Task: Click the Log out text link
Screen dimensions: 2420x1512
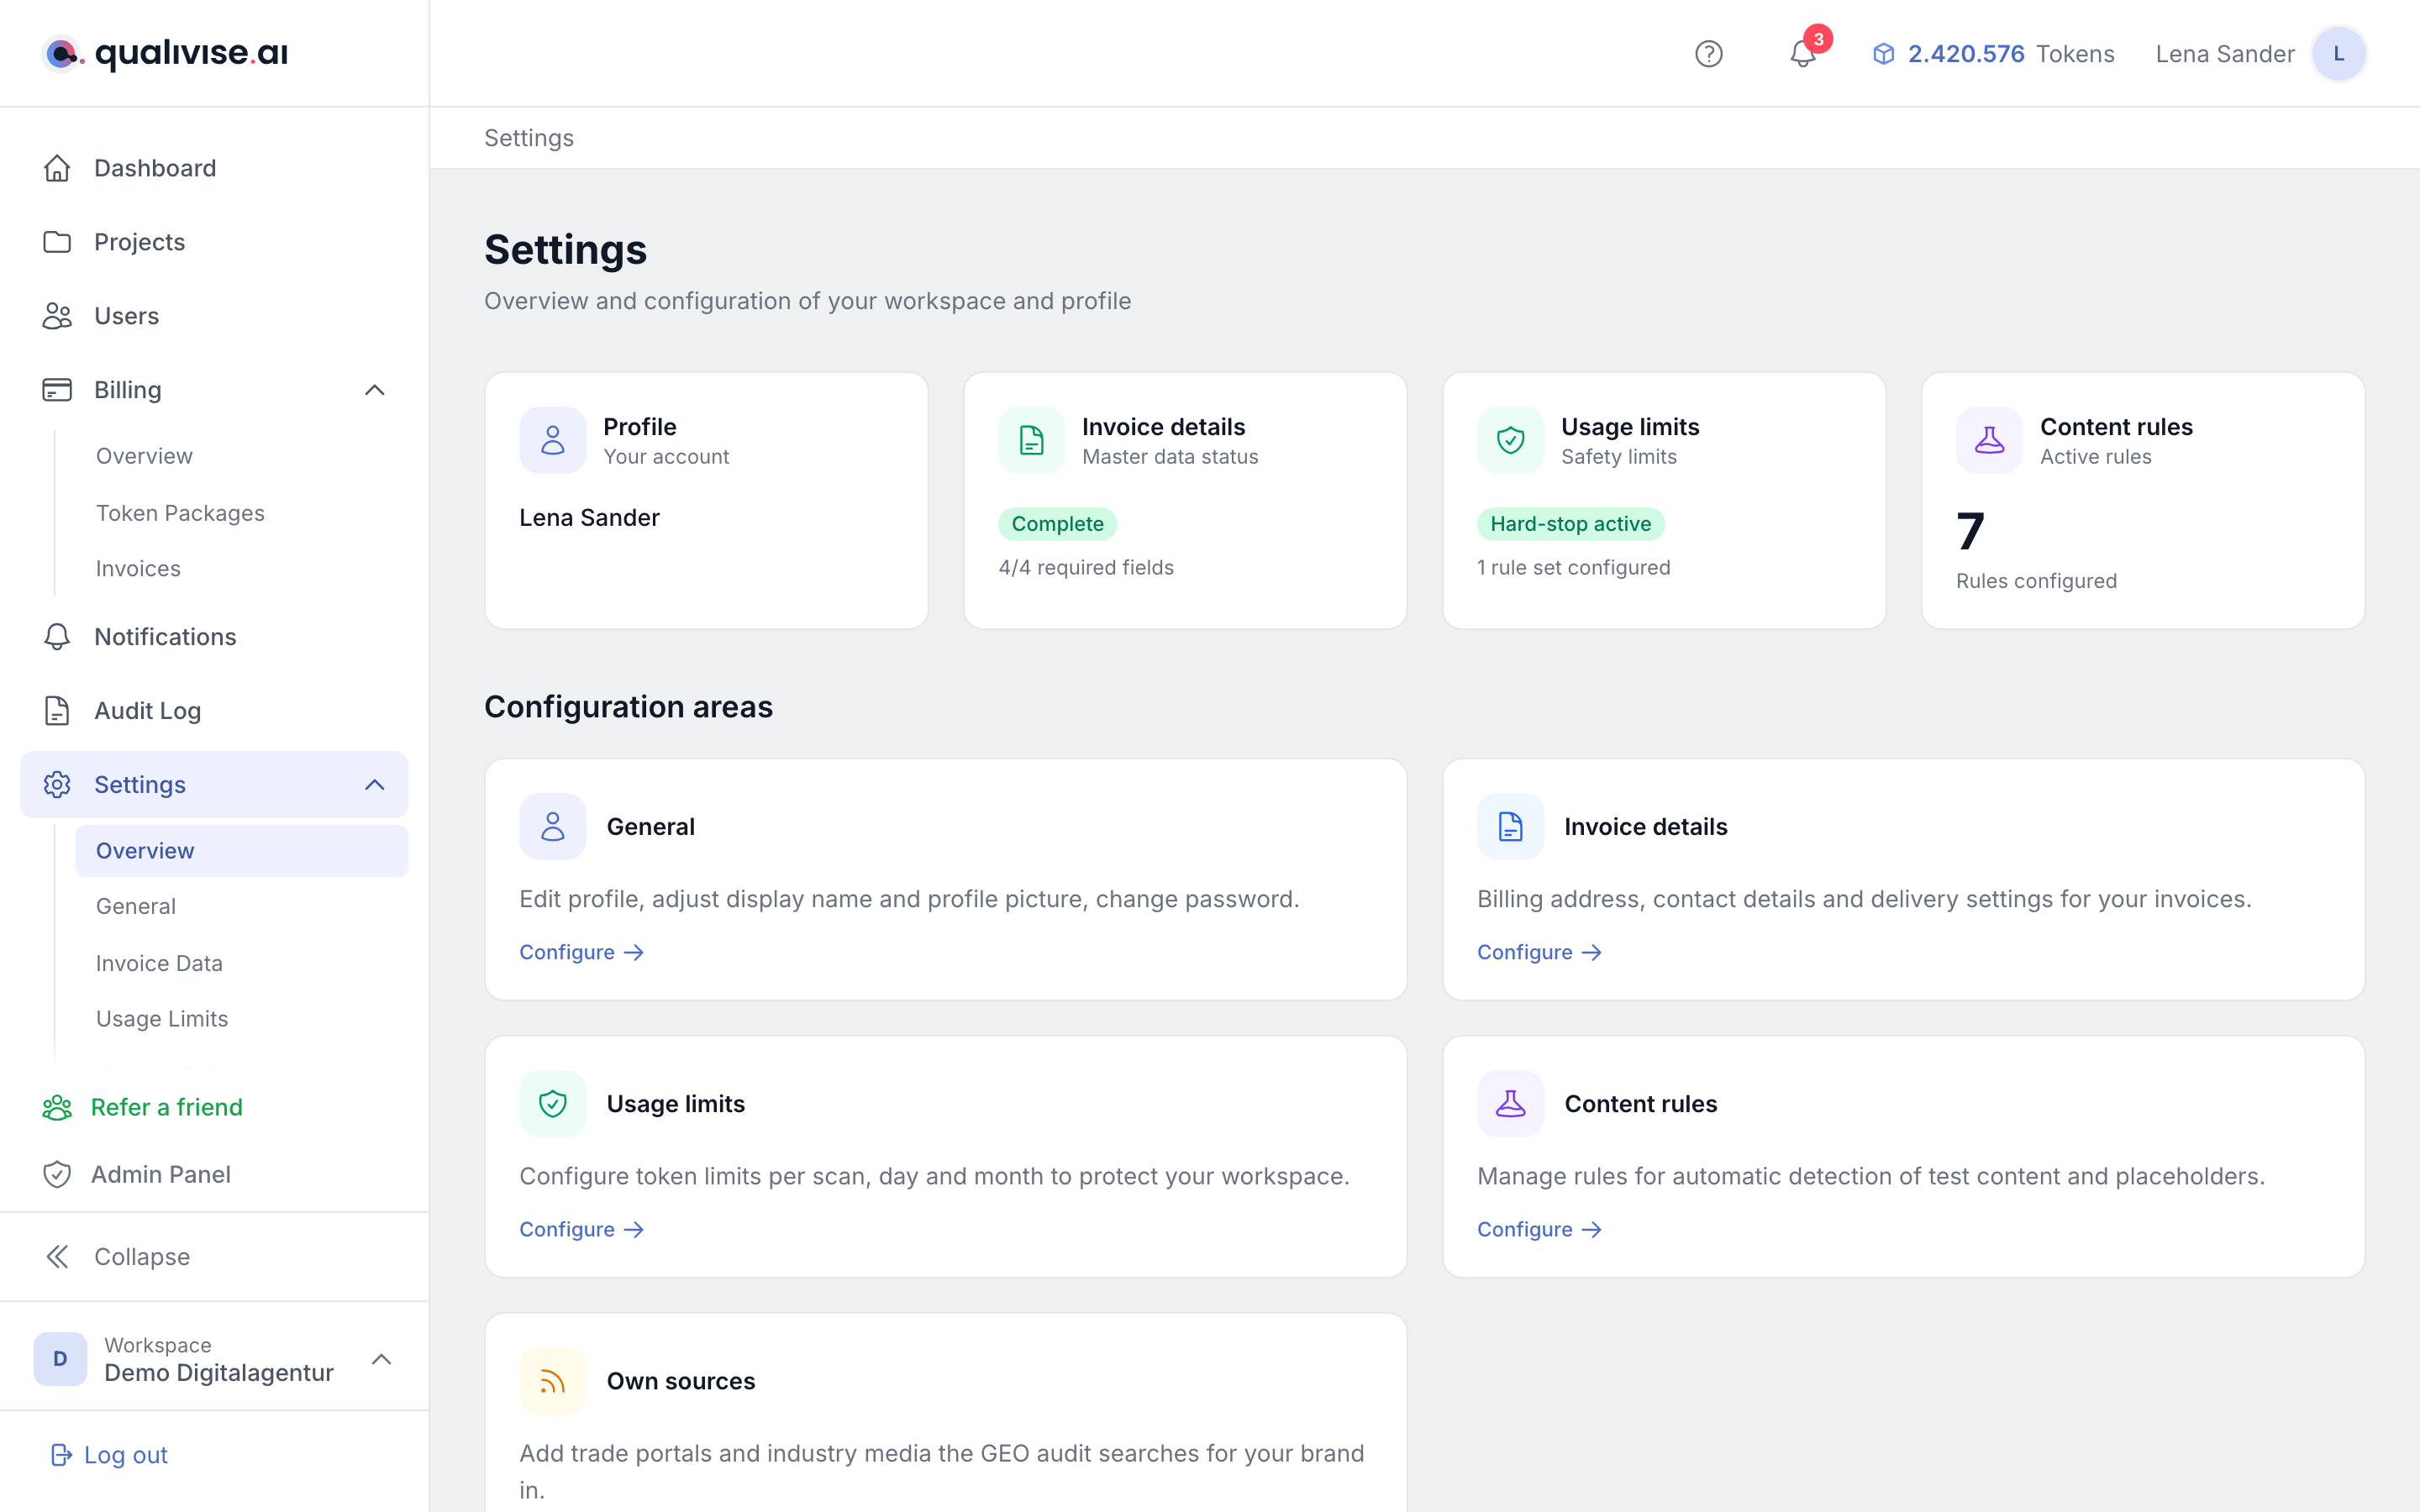Action: pyautogui.click(x=126, y=1455)
